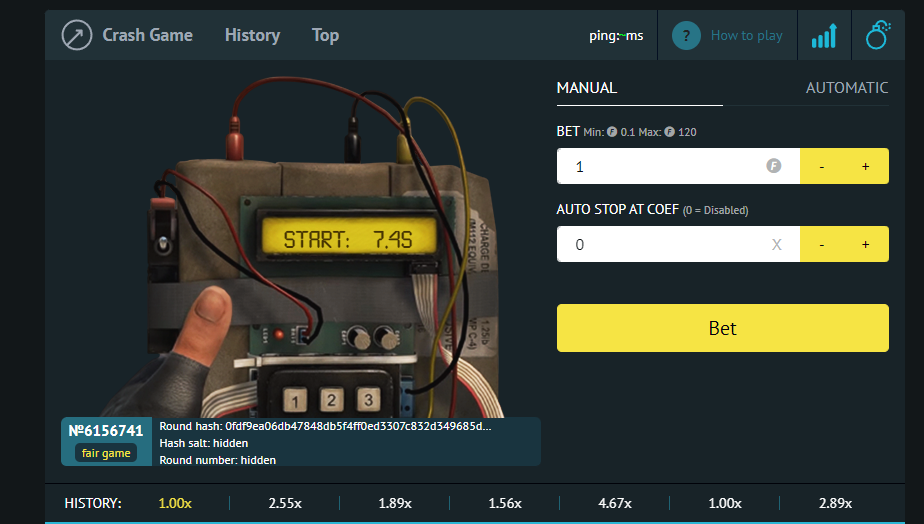Open the bar chart statistics icon

pos(824,36)
